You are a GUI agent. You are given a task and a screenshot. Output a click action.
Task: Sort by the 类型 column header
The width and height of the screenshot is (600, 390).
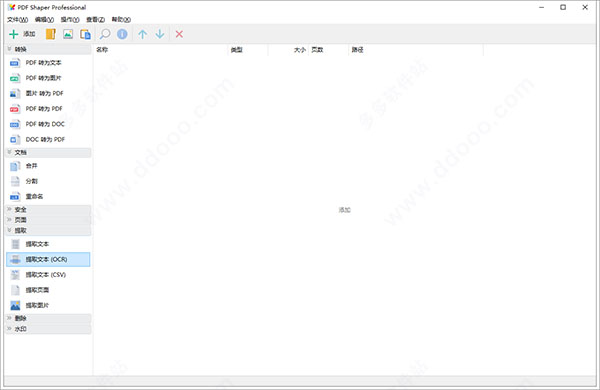[248, 50]
